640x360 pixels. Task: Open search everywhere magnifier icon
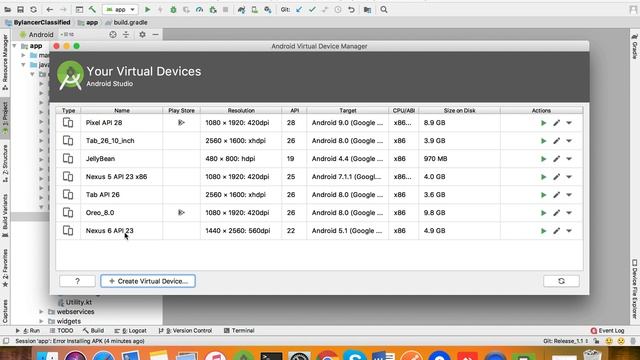pyautogui.click(x=384, y=9)
